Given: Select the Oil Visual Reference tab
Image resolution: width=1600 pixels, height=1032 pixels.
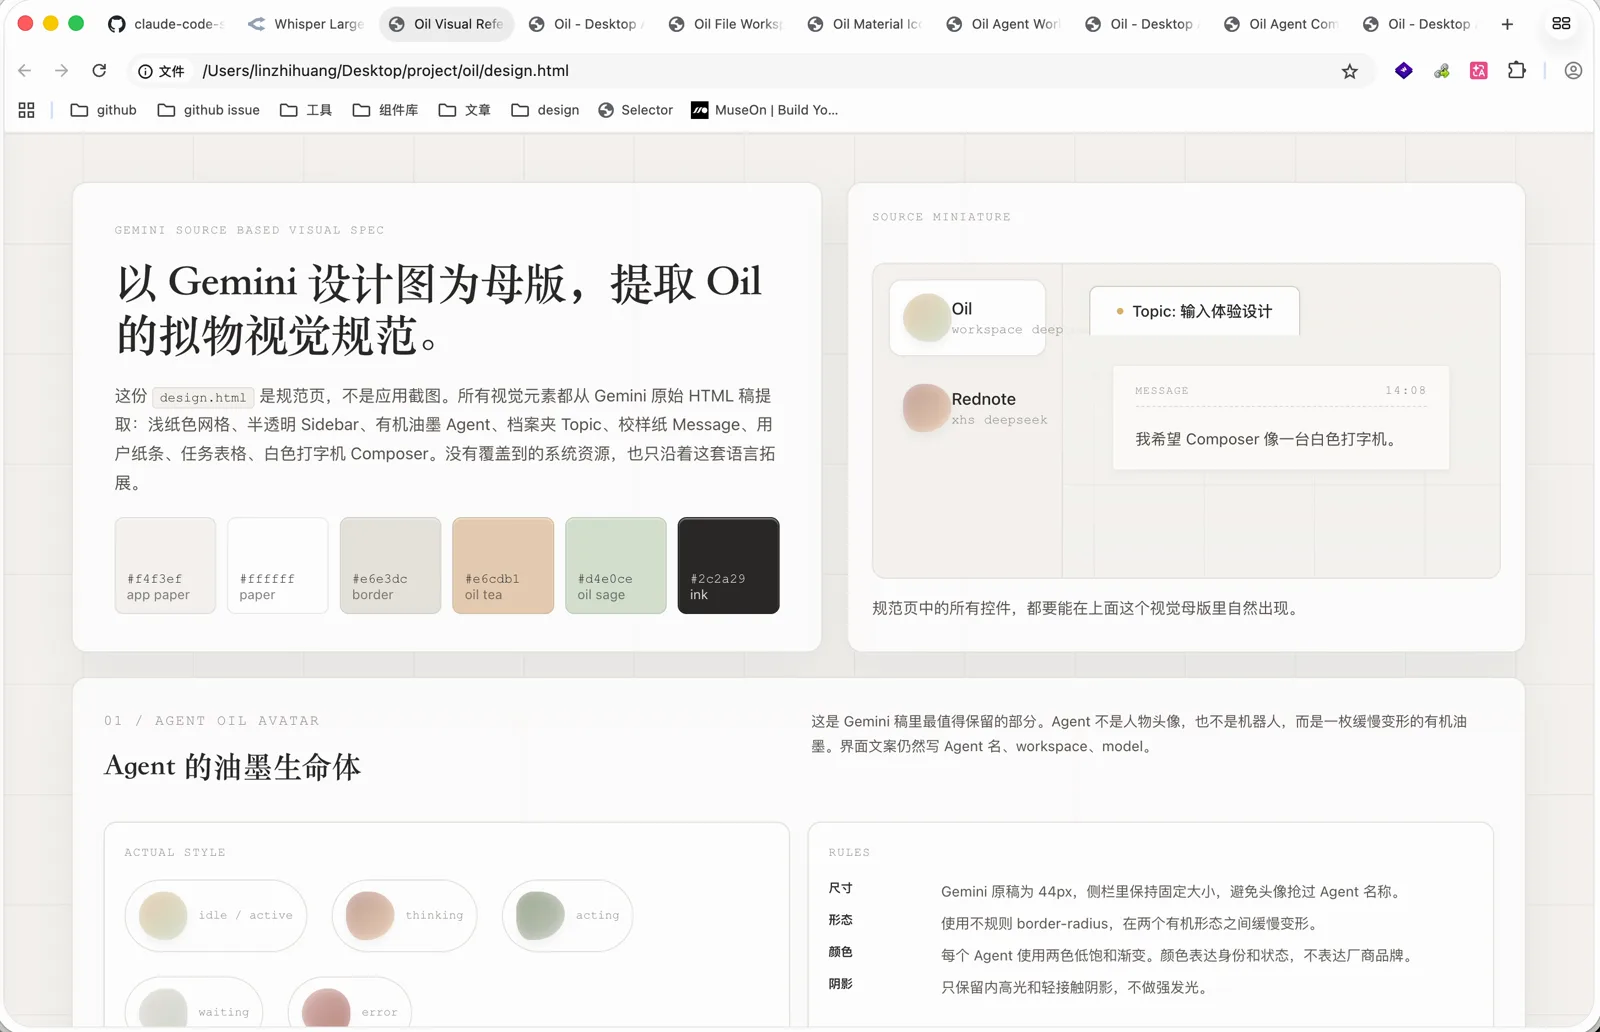Looking at the screenshot, I should 446,24.
